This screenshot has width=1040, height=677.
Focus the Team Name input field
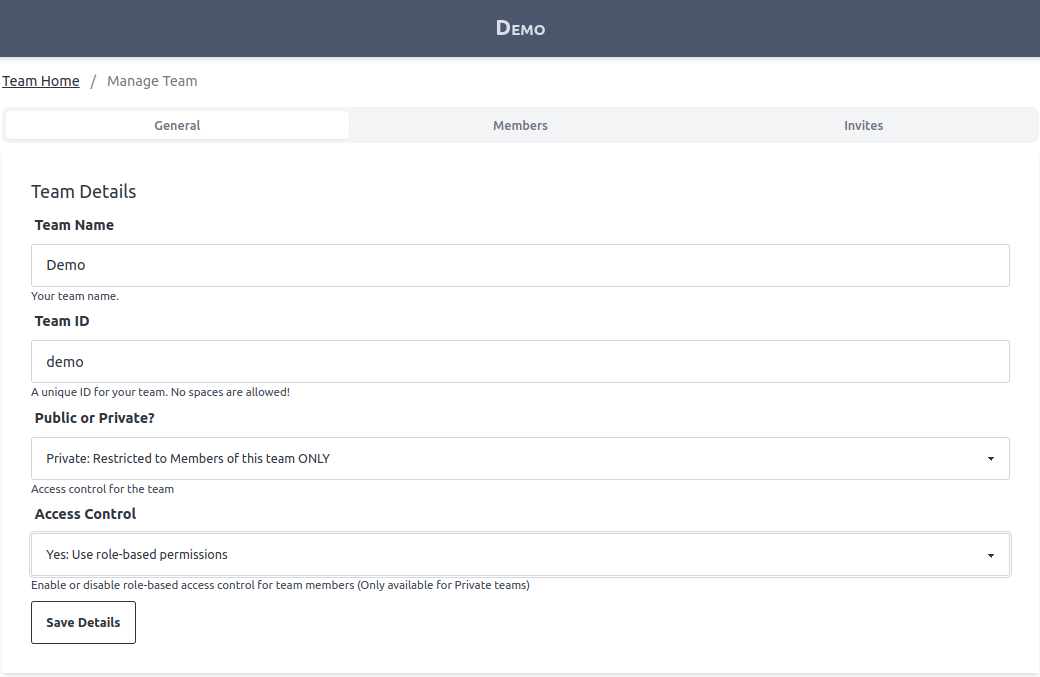tap(520, 265)
